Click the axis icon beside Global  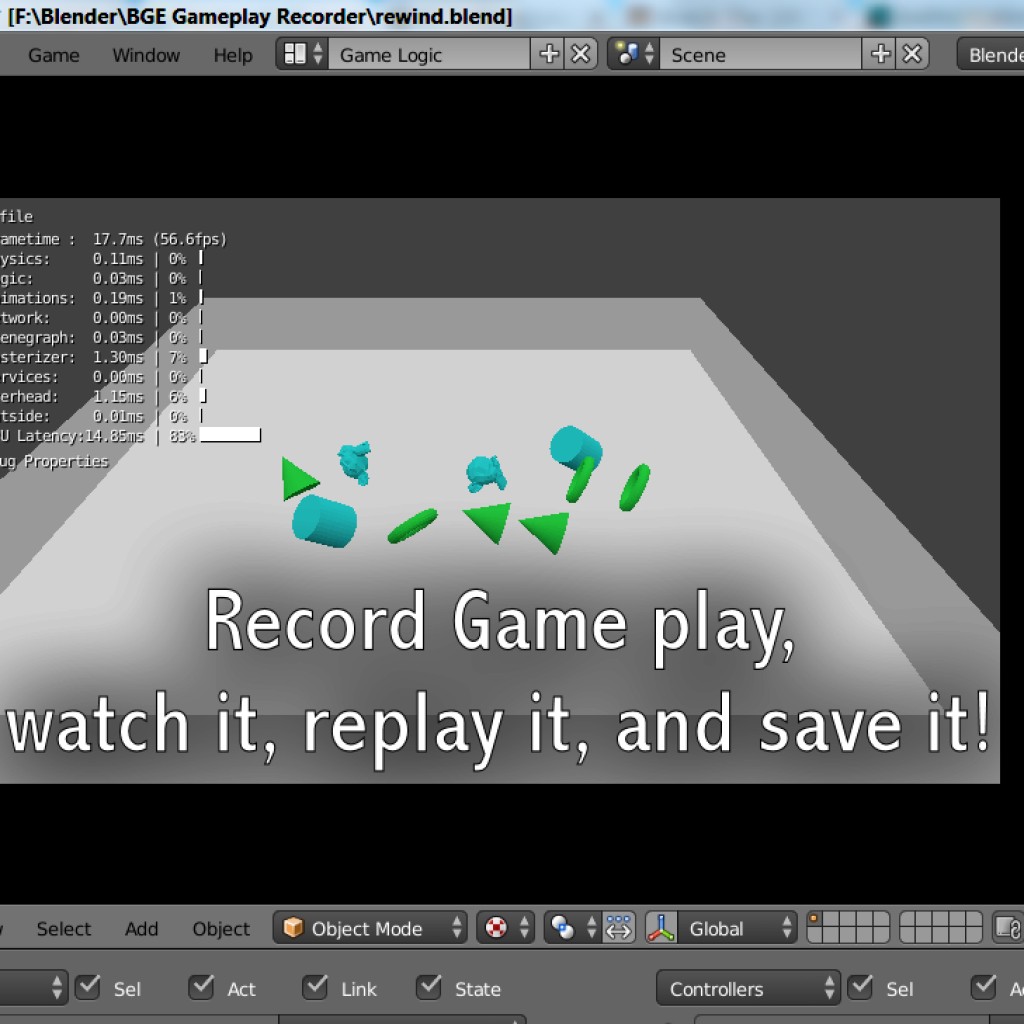coord(662,928)
